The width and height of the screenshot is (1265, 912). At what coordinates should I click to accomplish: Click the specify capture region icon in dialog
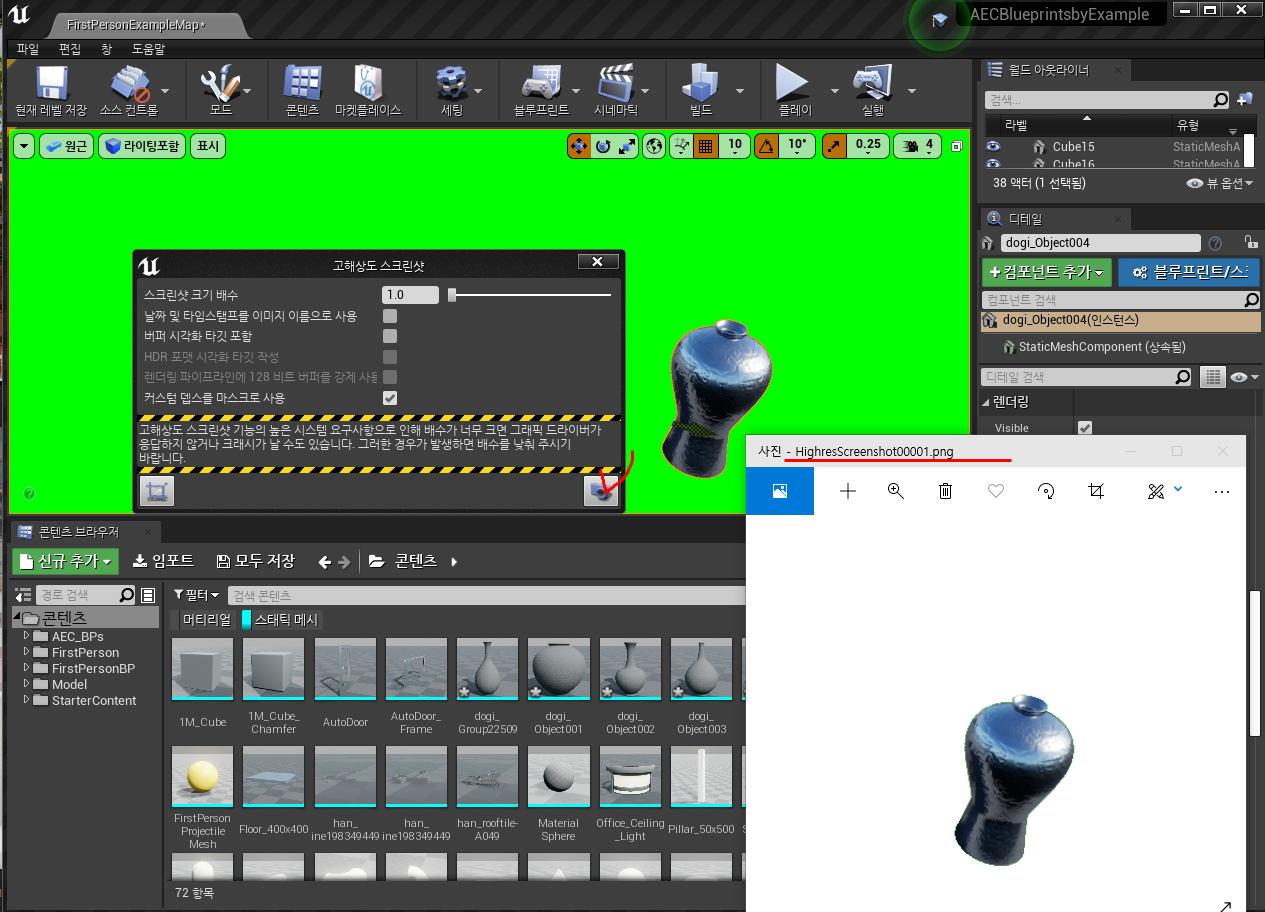[x=156, y=490]
